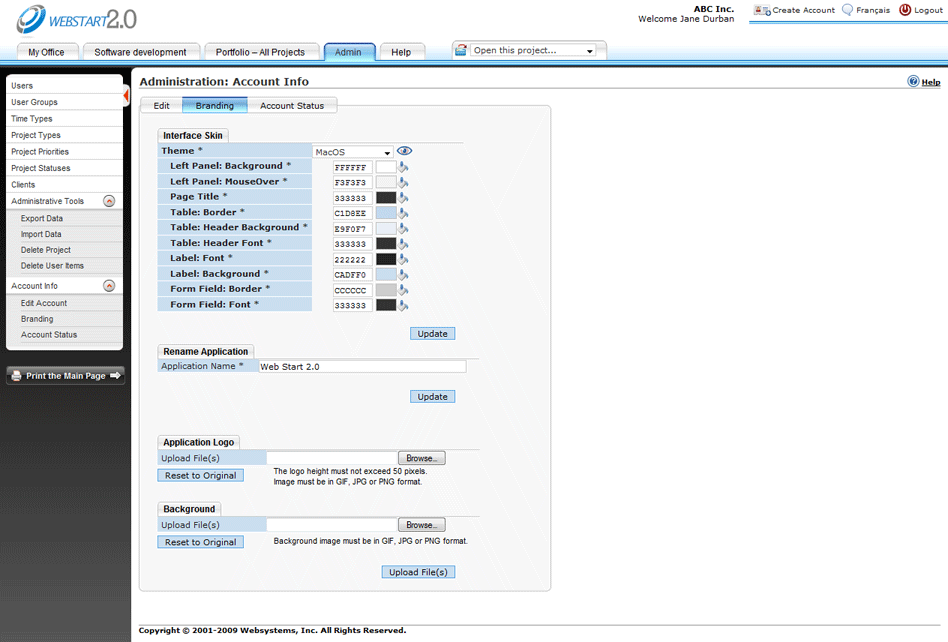The width and height of the screenshot is (948, 642).
Task: Click the Application Name text field
Action: 362,367
